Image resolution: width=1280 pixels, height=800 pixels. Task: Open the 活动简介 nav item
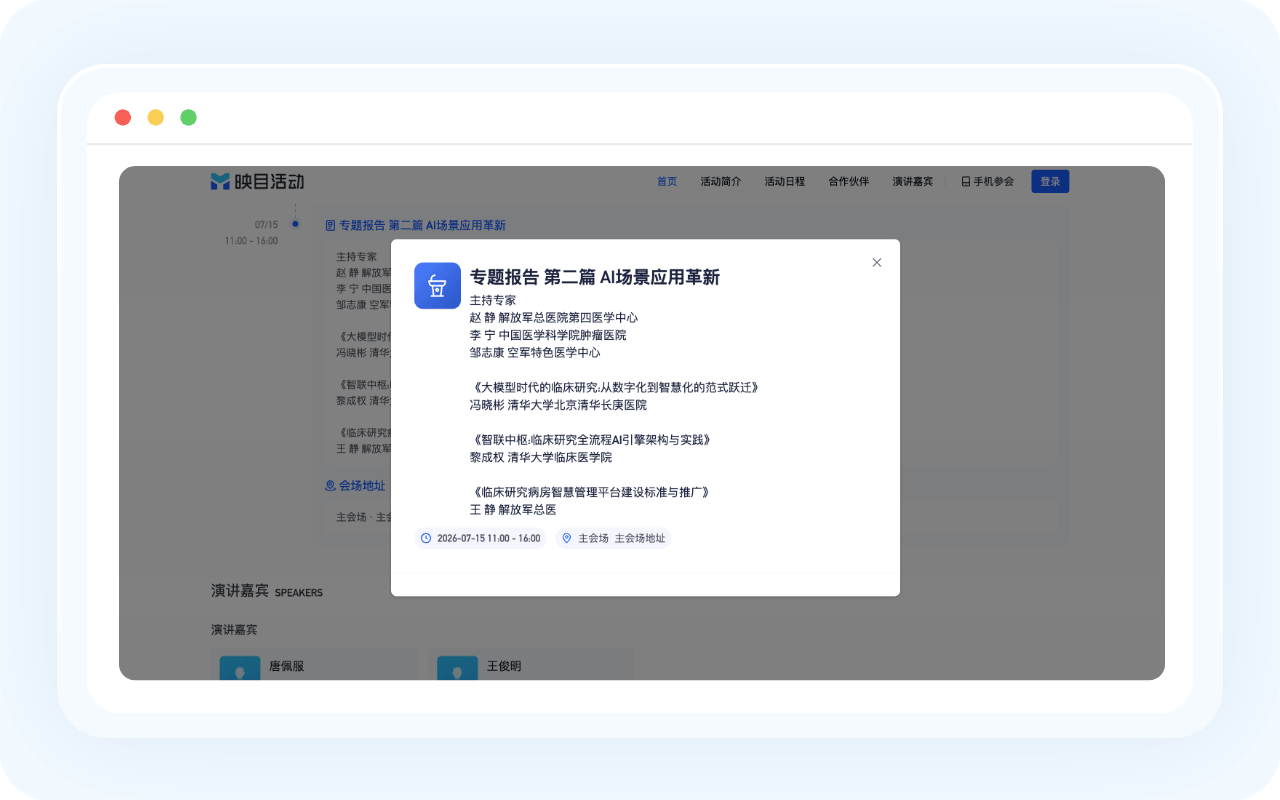click(721, 181)
